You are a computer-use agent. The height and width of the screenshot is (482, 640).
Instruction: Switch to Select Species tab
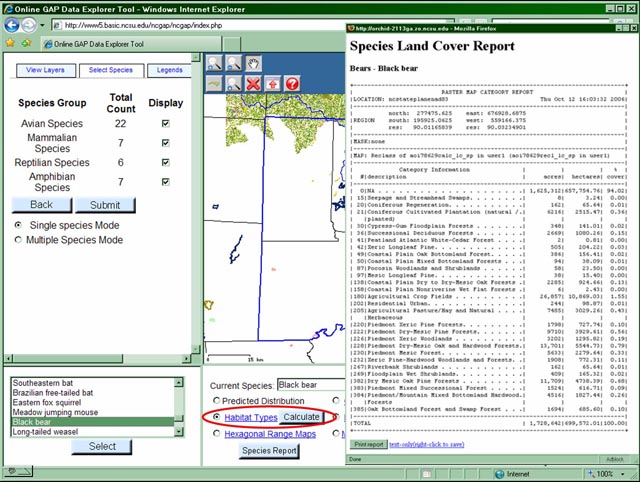coord(111,70)
